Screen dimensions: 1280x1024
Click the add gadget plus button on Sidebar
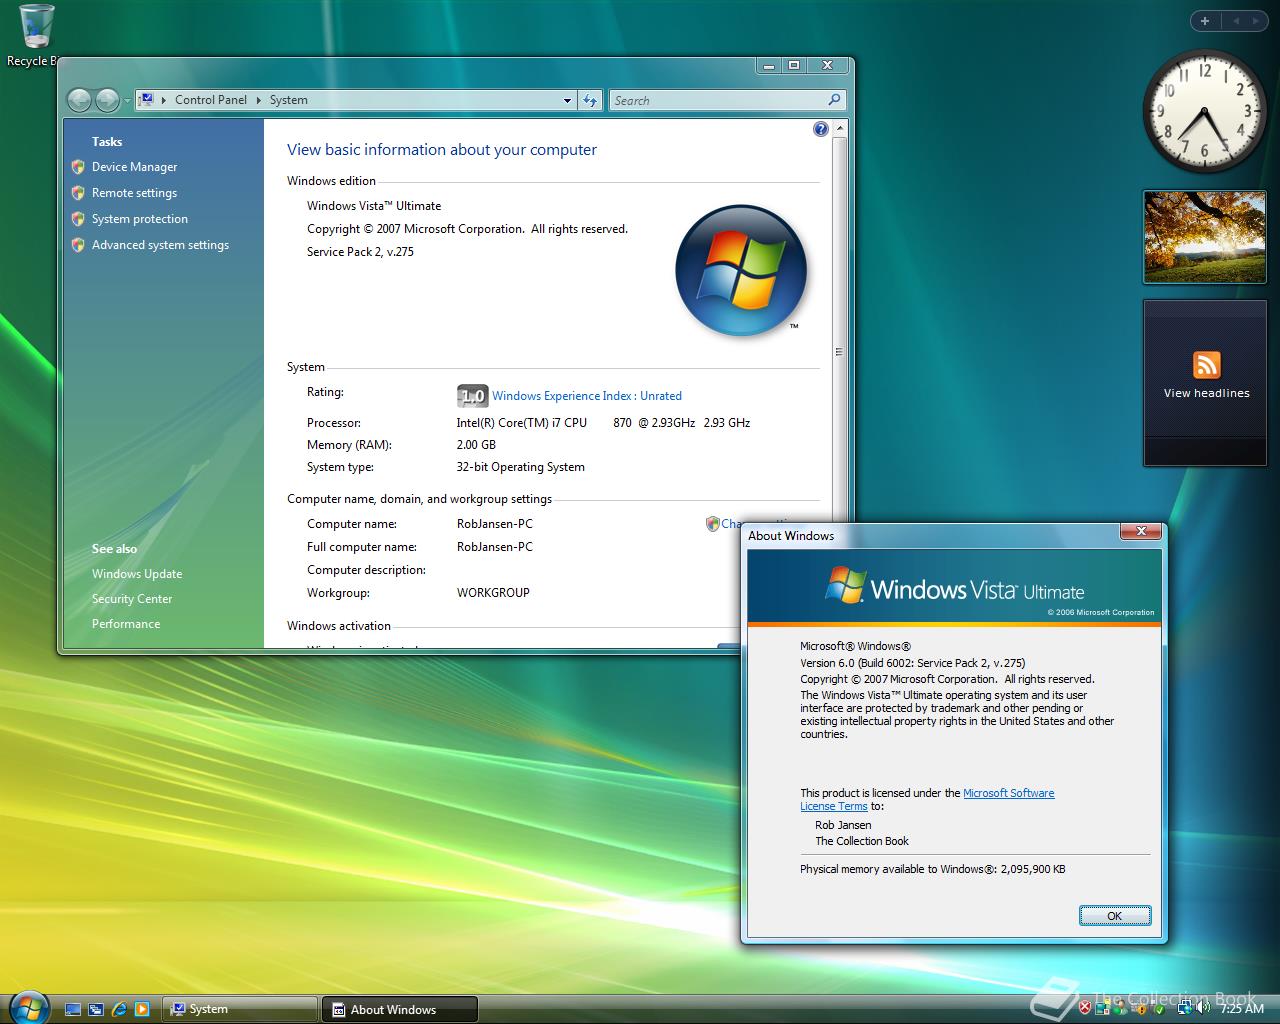[x=1205, y=21]
